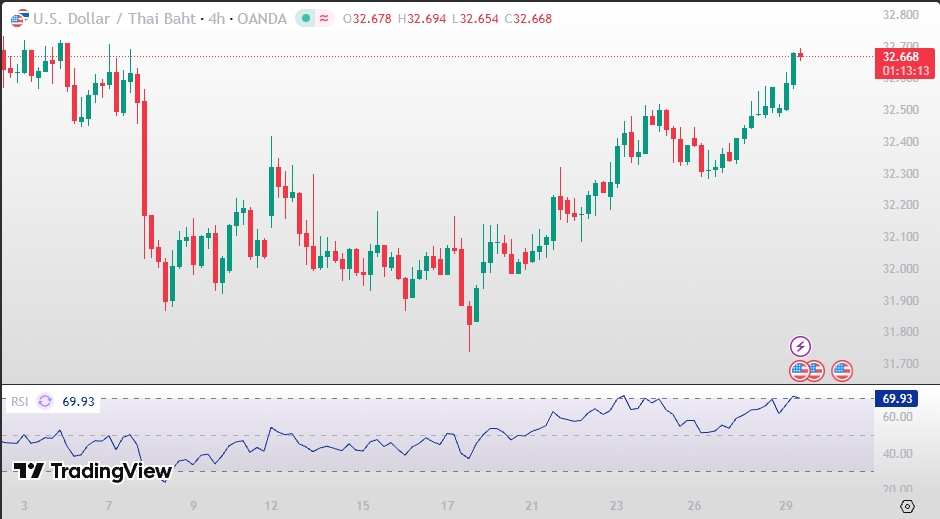The width and height of the screenshot is (940, 519).
Task: Click date 21 on the time axis
Action: 532,505
